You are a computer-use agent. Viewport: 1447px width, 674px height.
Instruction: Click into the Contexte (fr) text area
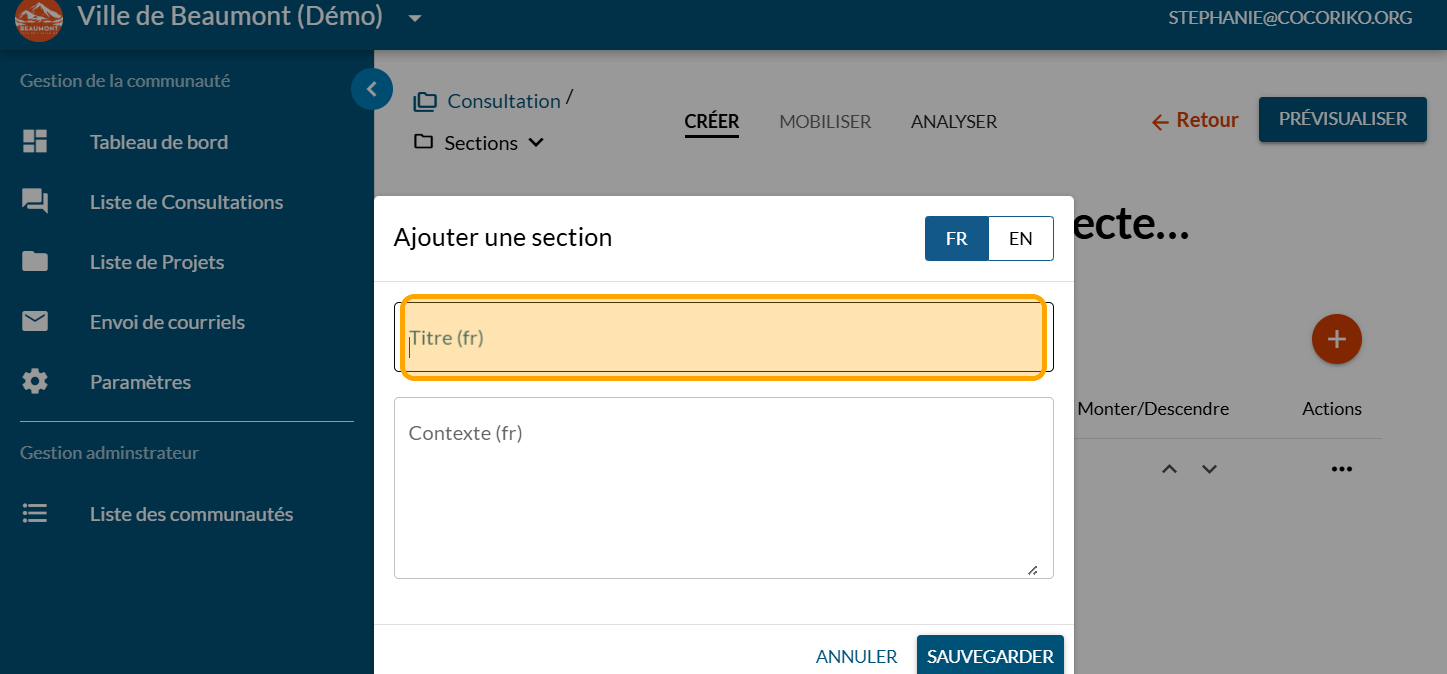(723, 488)
